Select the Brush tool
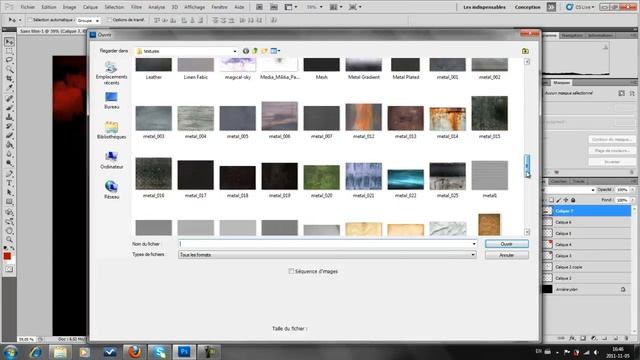This screenshot has height=360, width=640. click(x=9, y=108)
